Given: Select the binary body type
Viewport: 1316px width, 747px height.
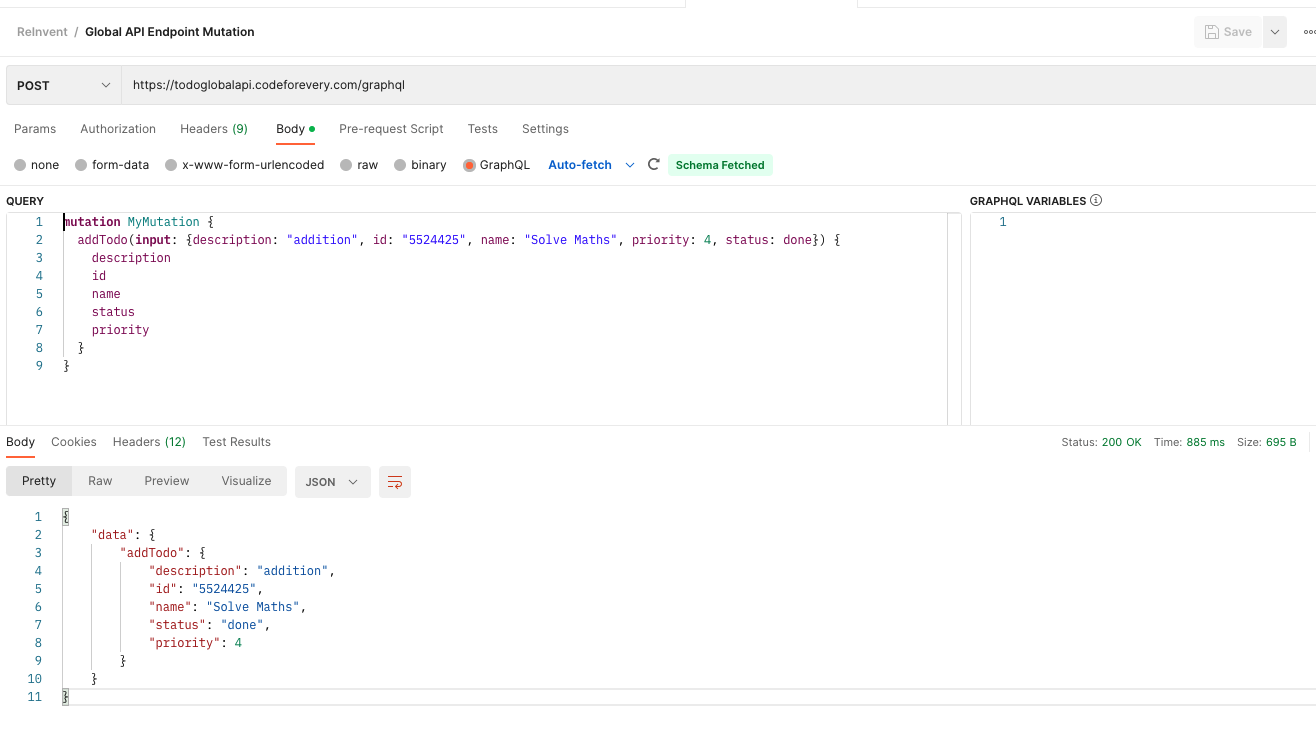Looking at the screenshot, I should tap(420, 165).
